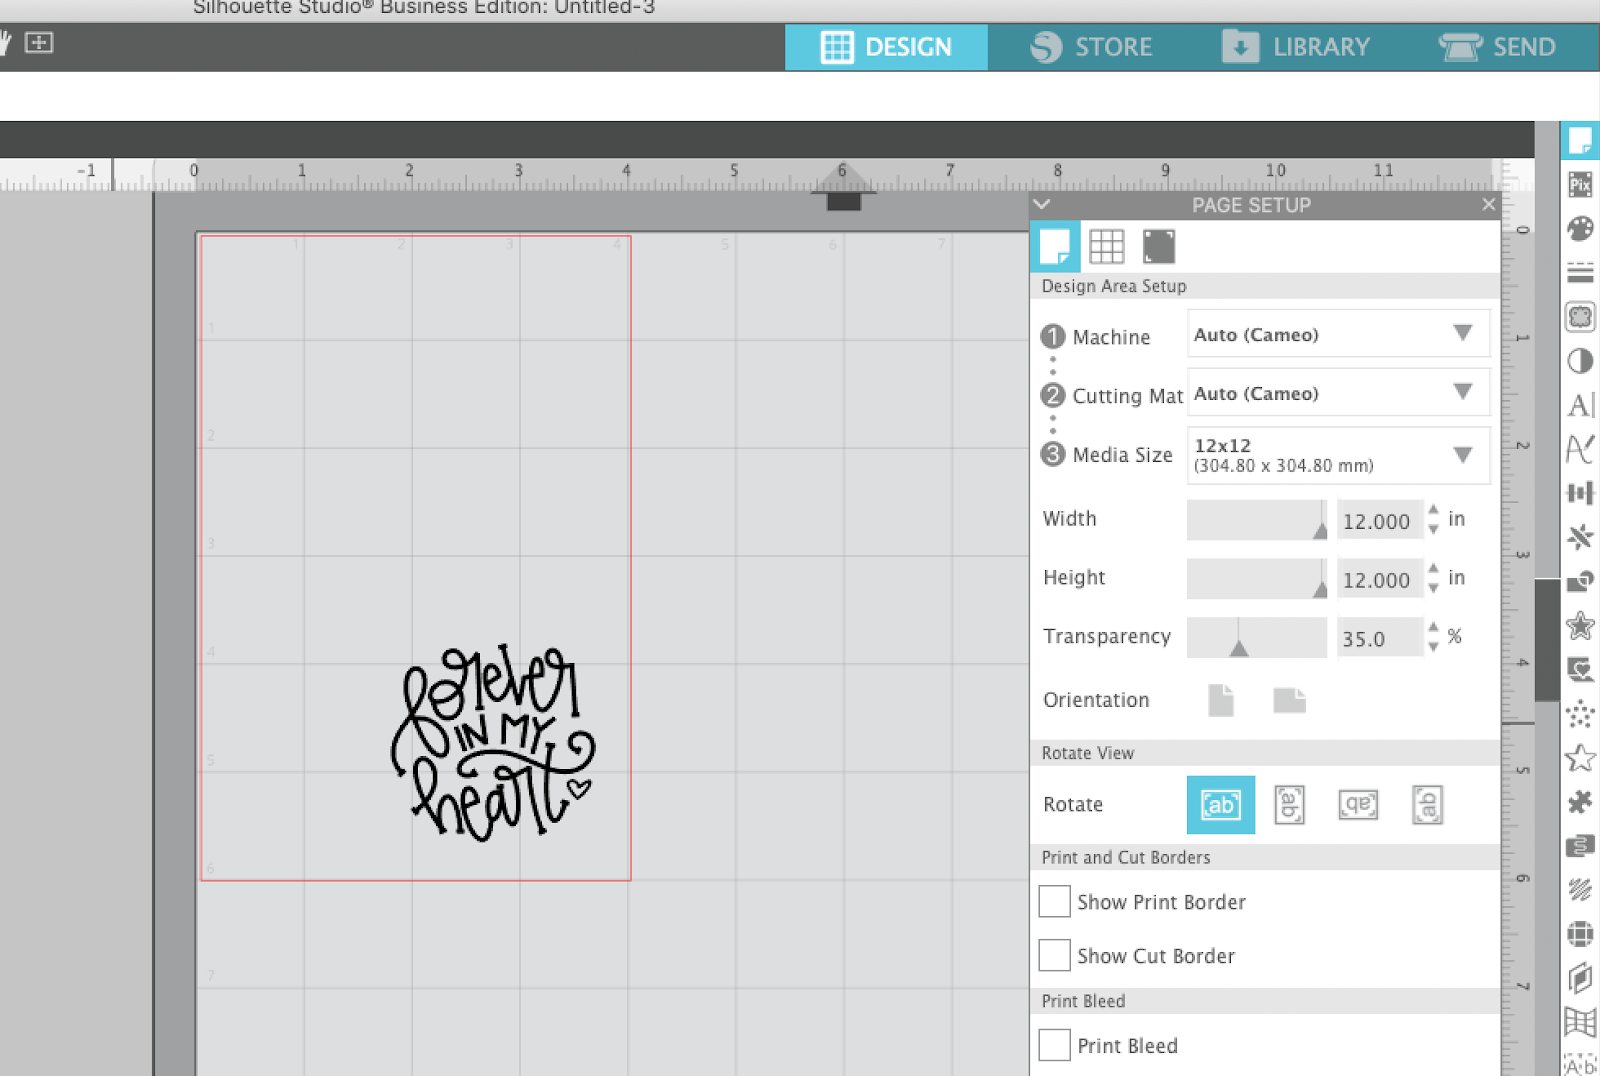Switch to the grid settings tab in Page Setup
This screenshot has height=1076, width=1600.
1106,246
